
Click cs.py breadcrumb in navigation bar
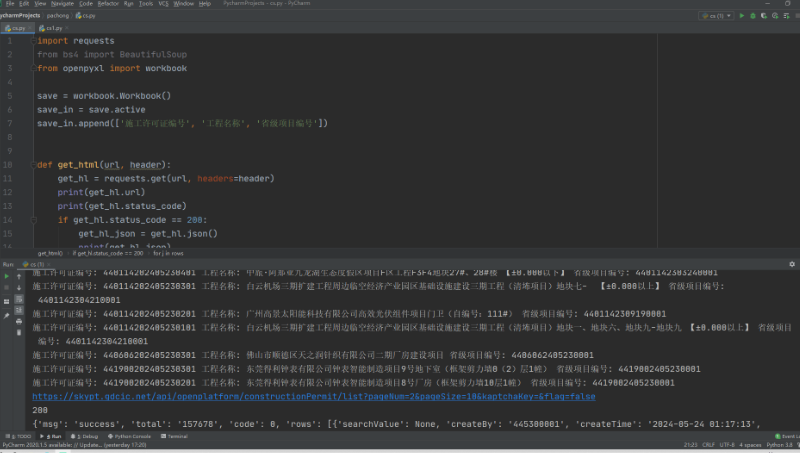click(86, 16)
